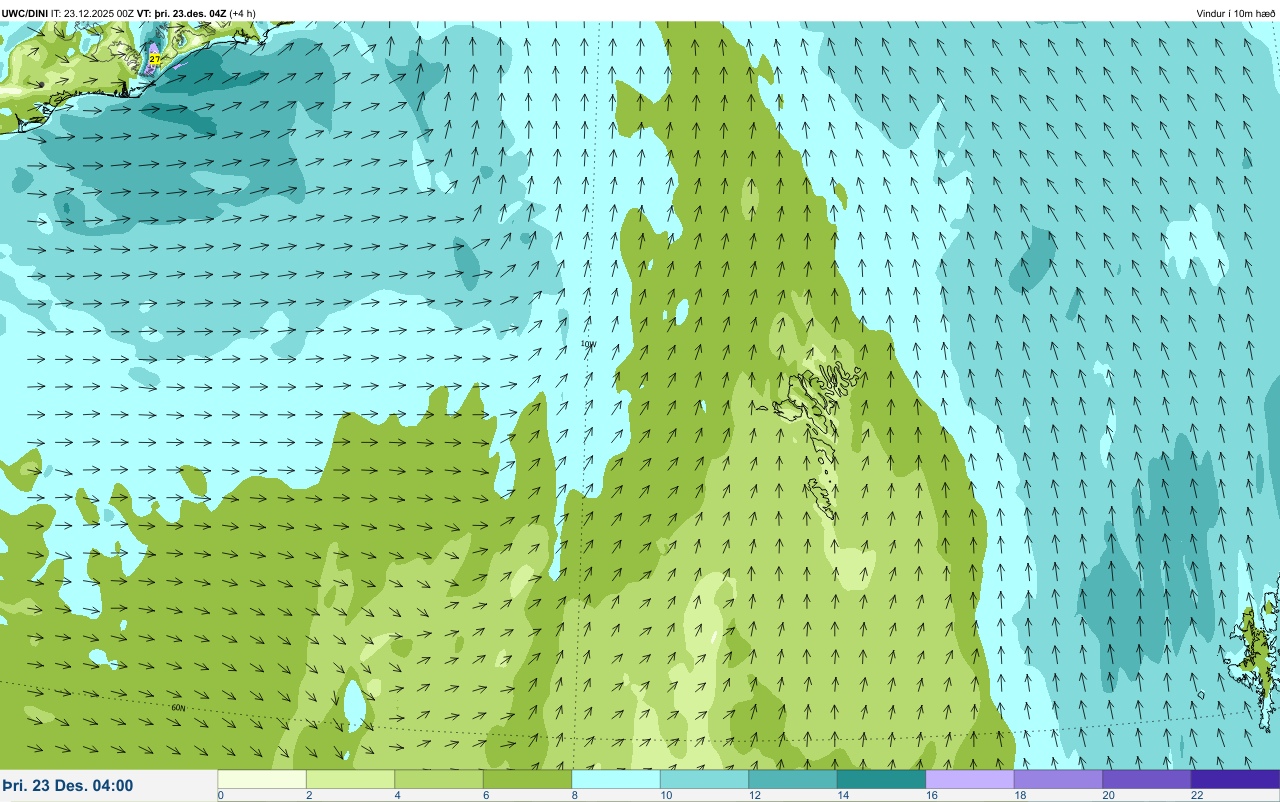Click the "Vindur í 10m hæð" title text

(x=1236, y=13)
